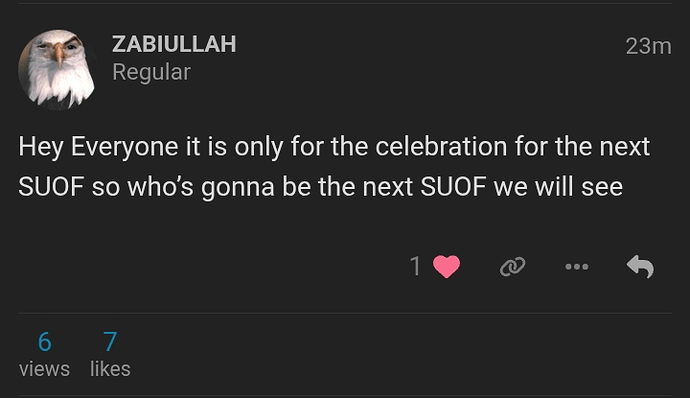Click the number 6 above views
Image resolution: width=690 pixels, height=398 pixels.
[44, 342]
